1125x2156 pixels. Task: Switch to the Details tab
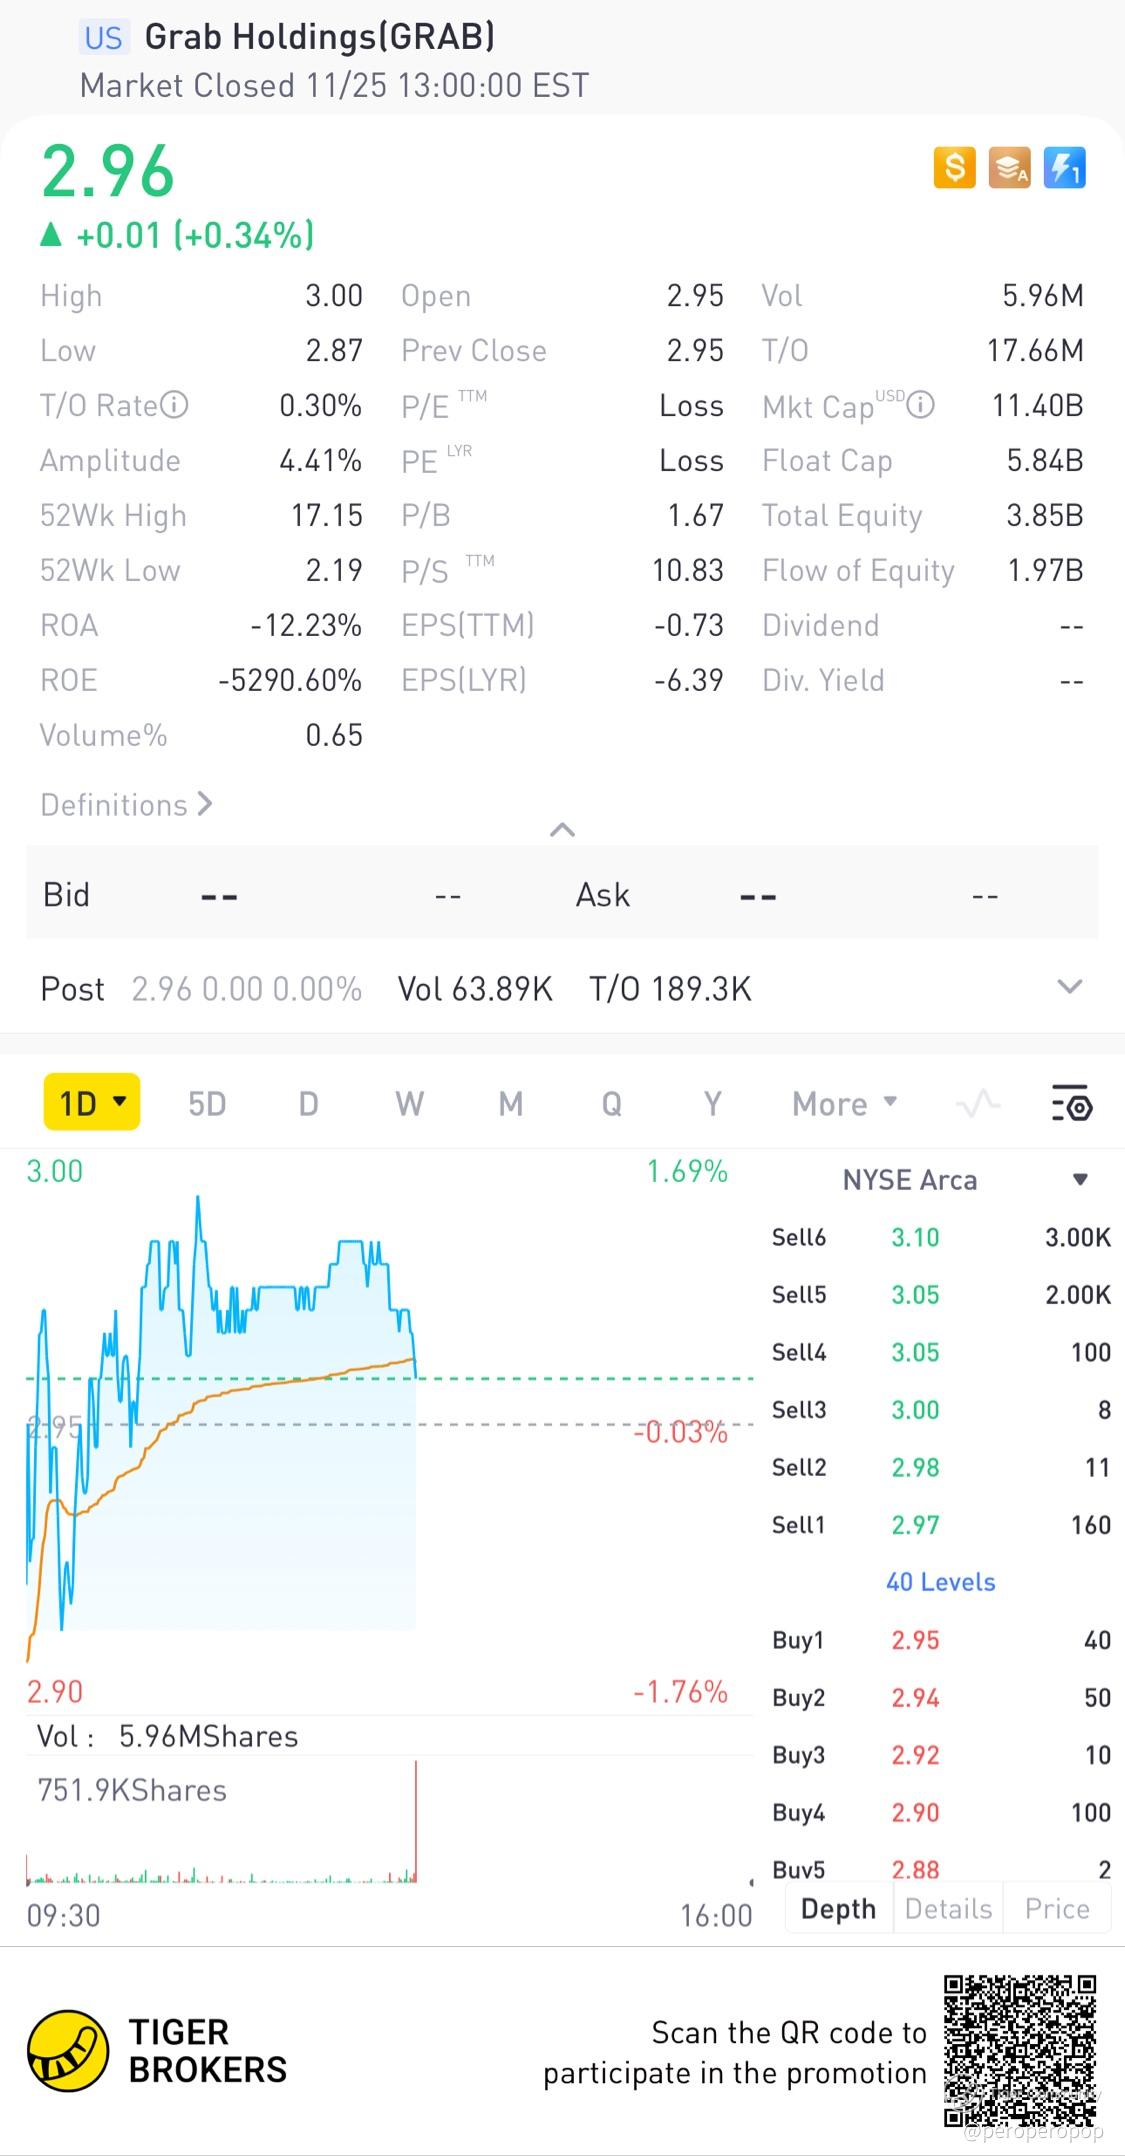(948, 1909)
